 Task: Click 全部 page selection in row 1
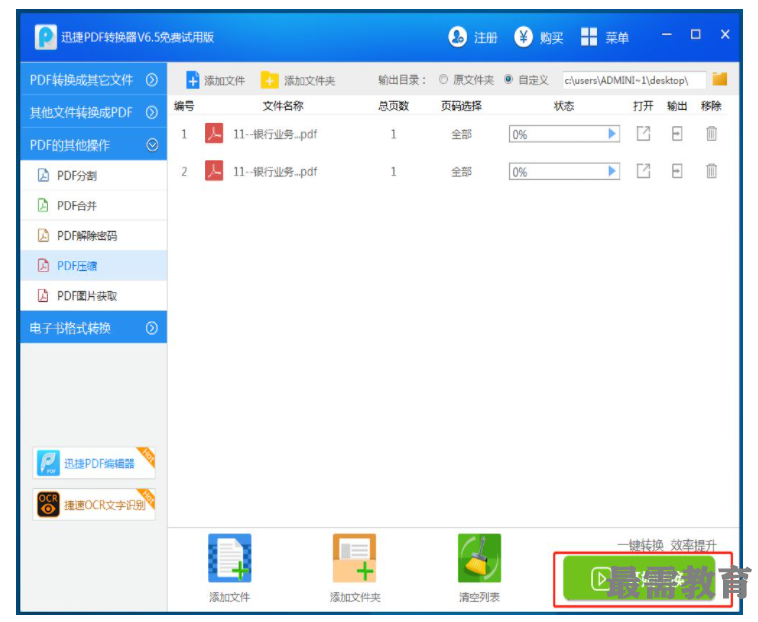[x=461, y=134]
